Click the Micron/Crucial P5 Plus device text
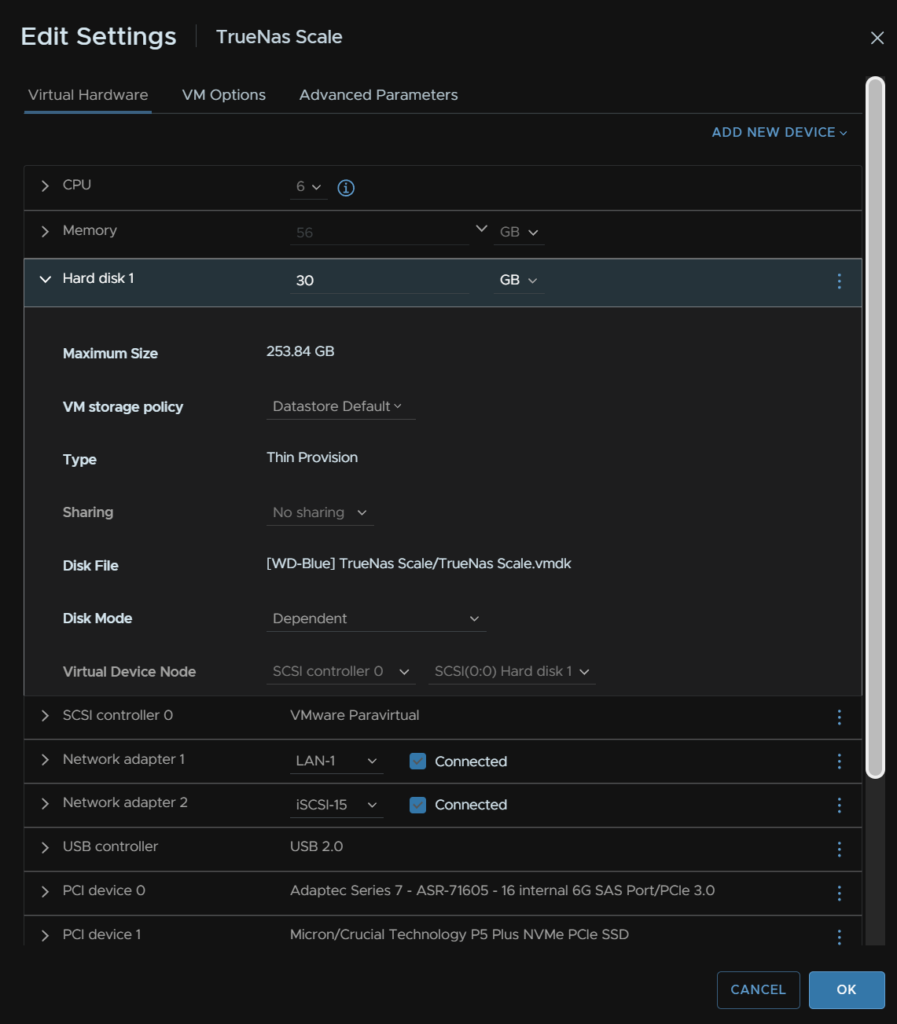Screen dimensions: 897x1024 pyautogui.click(x=459, y=935)
